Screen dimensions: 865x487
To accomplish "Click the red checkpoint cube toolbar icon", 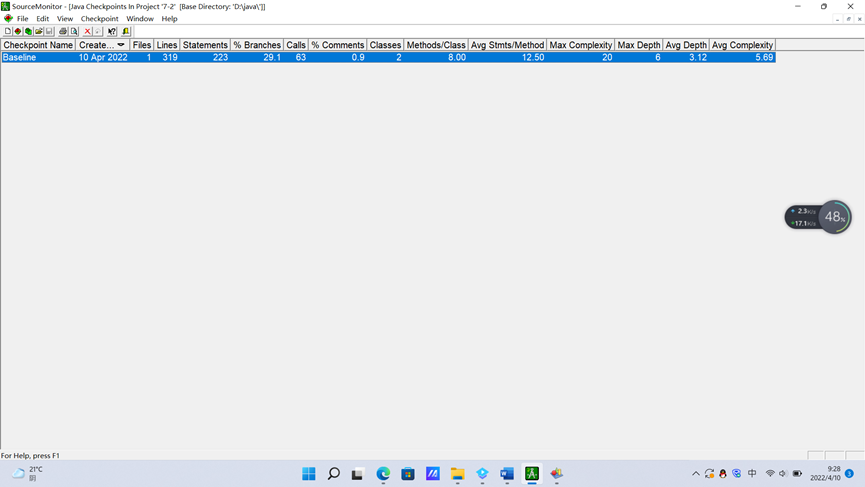I will coord(18,31).
